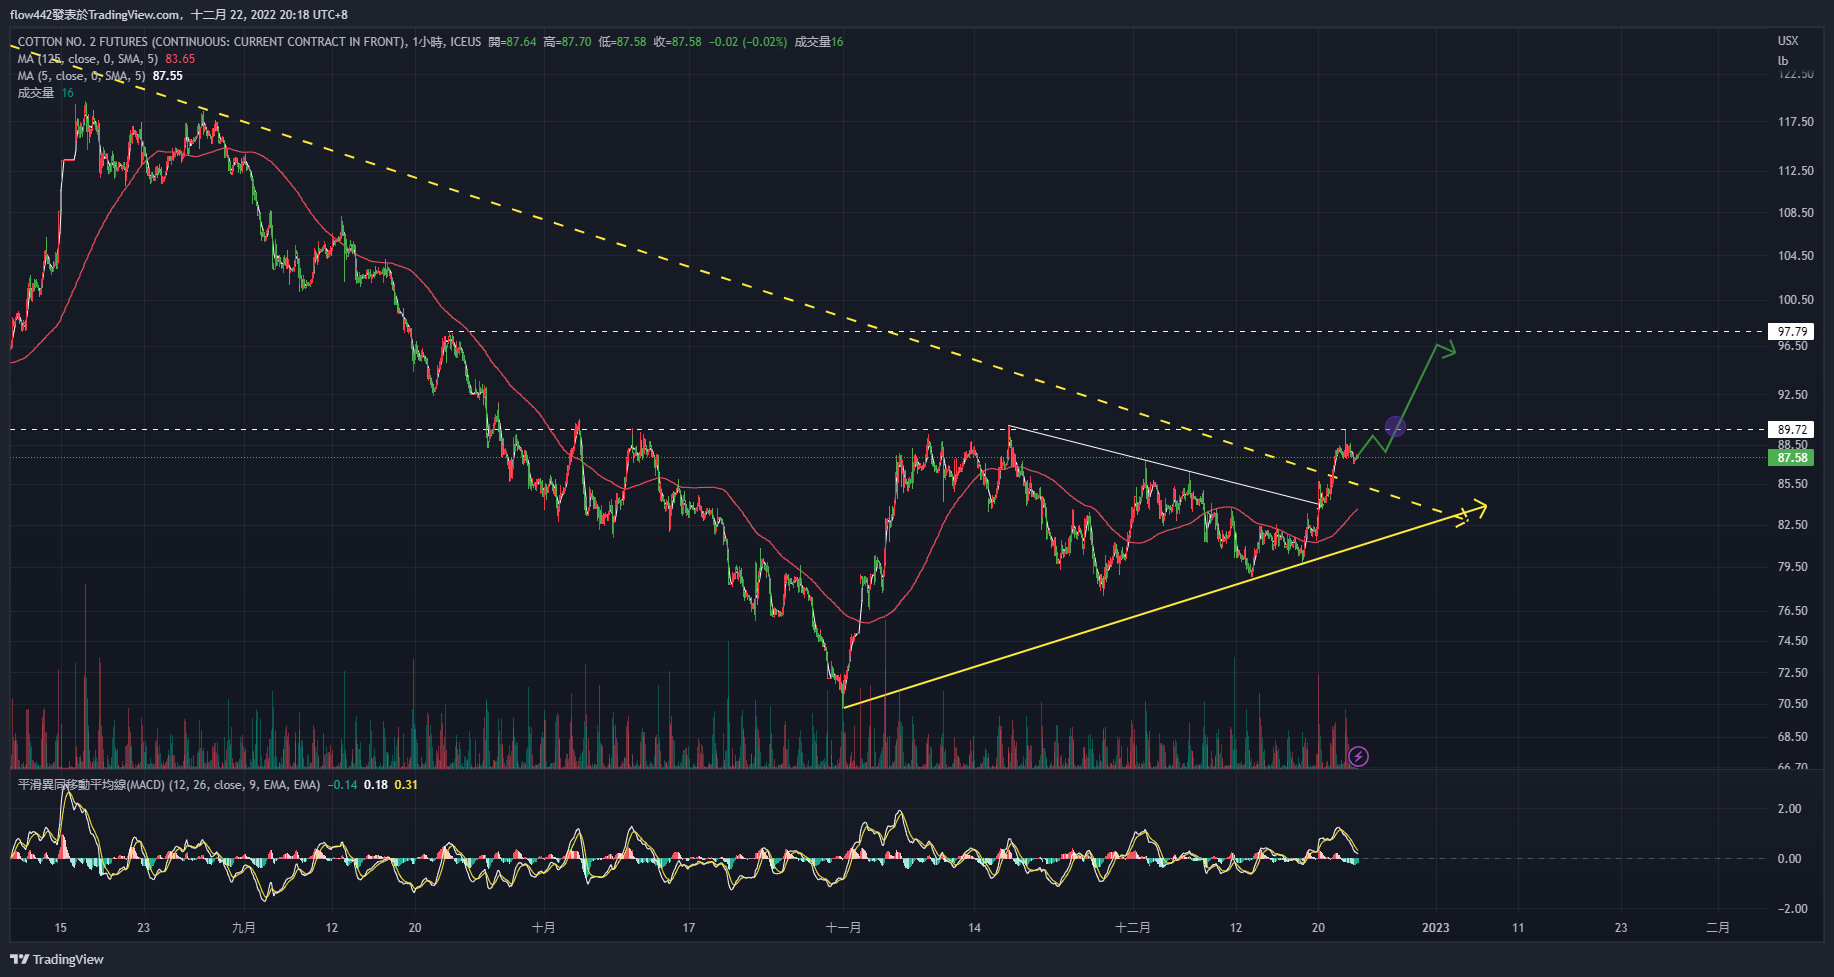Screen dimensions: 1834x977
Task: Click 117.50 on the price axis
Action: 1795,122
